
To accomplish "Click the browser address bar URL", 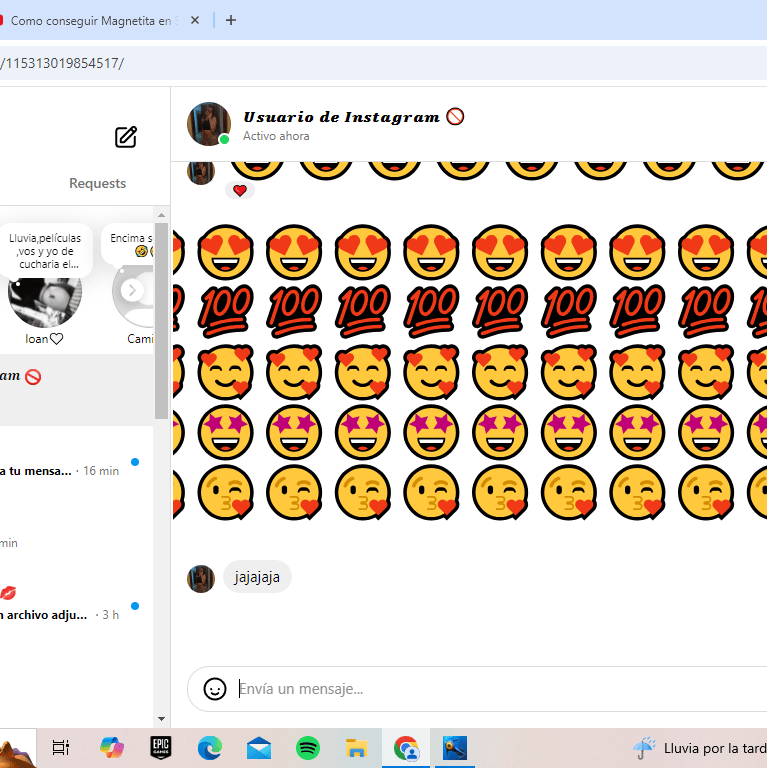I will [x=63, y=63].
